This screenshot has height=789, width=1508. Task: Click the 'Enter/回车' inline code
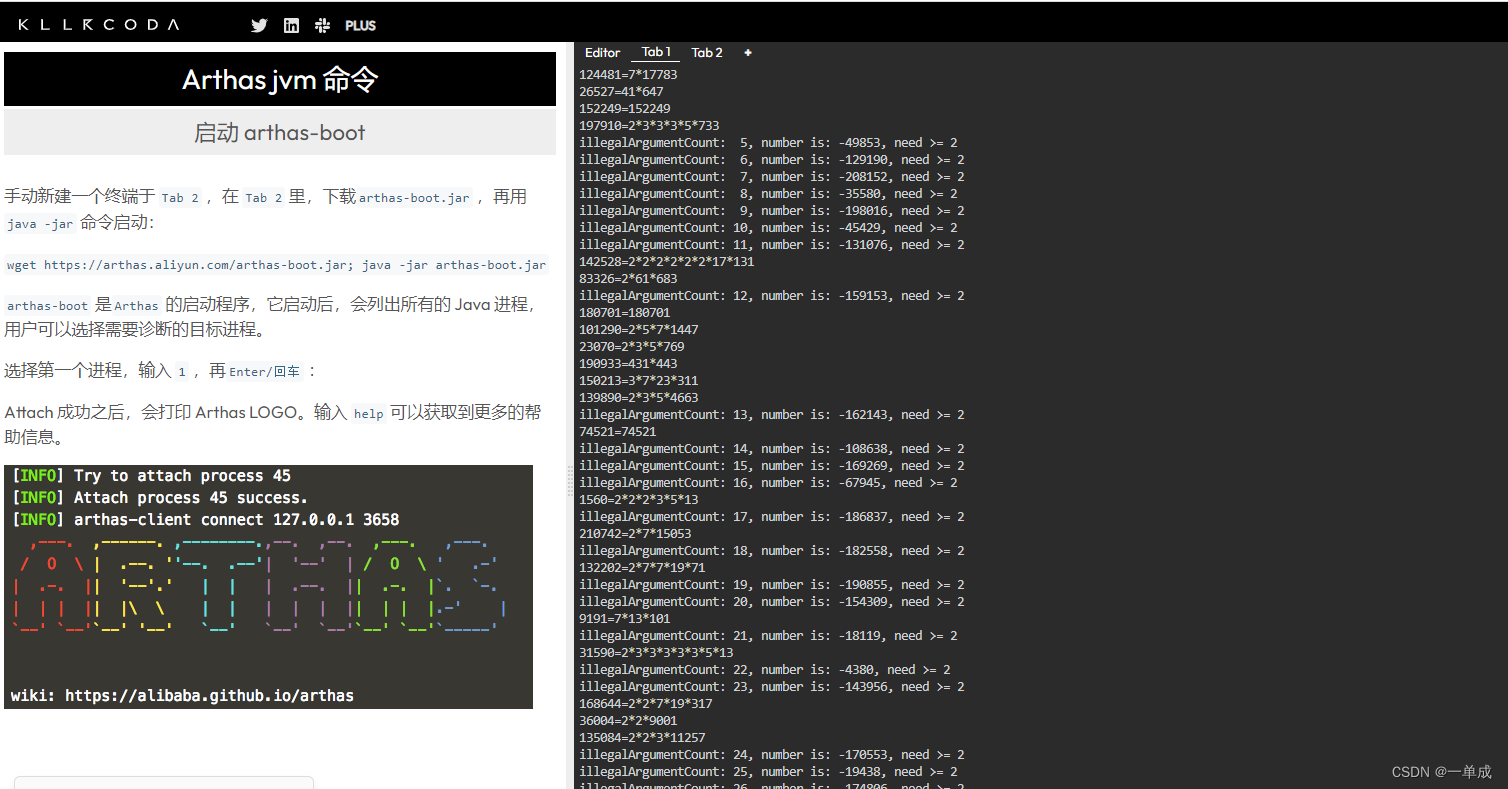click(x=264, y=372)
